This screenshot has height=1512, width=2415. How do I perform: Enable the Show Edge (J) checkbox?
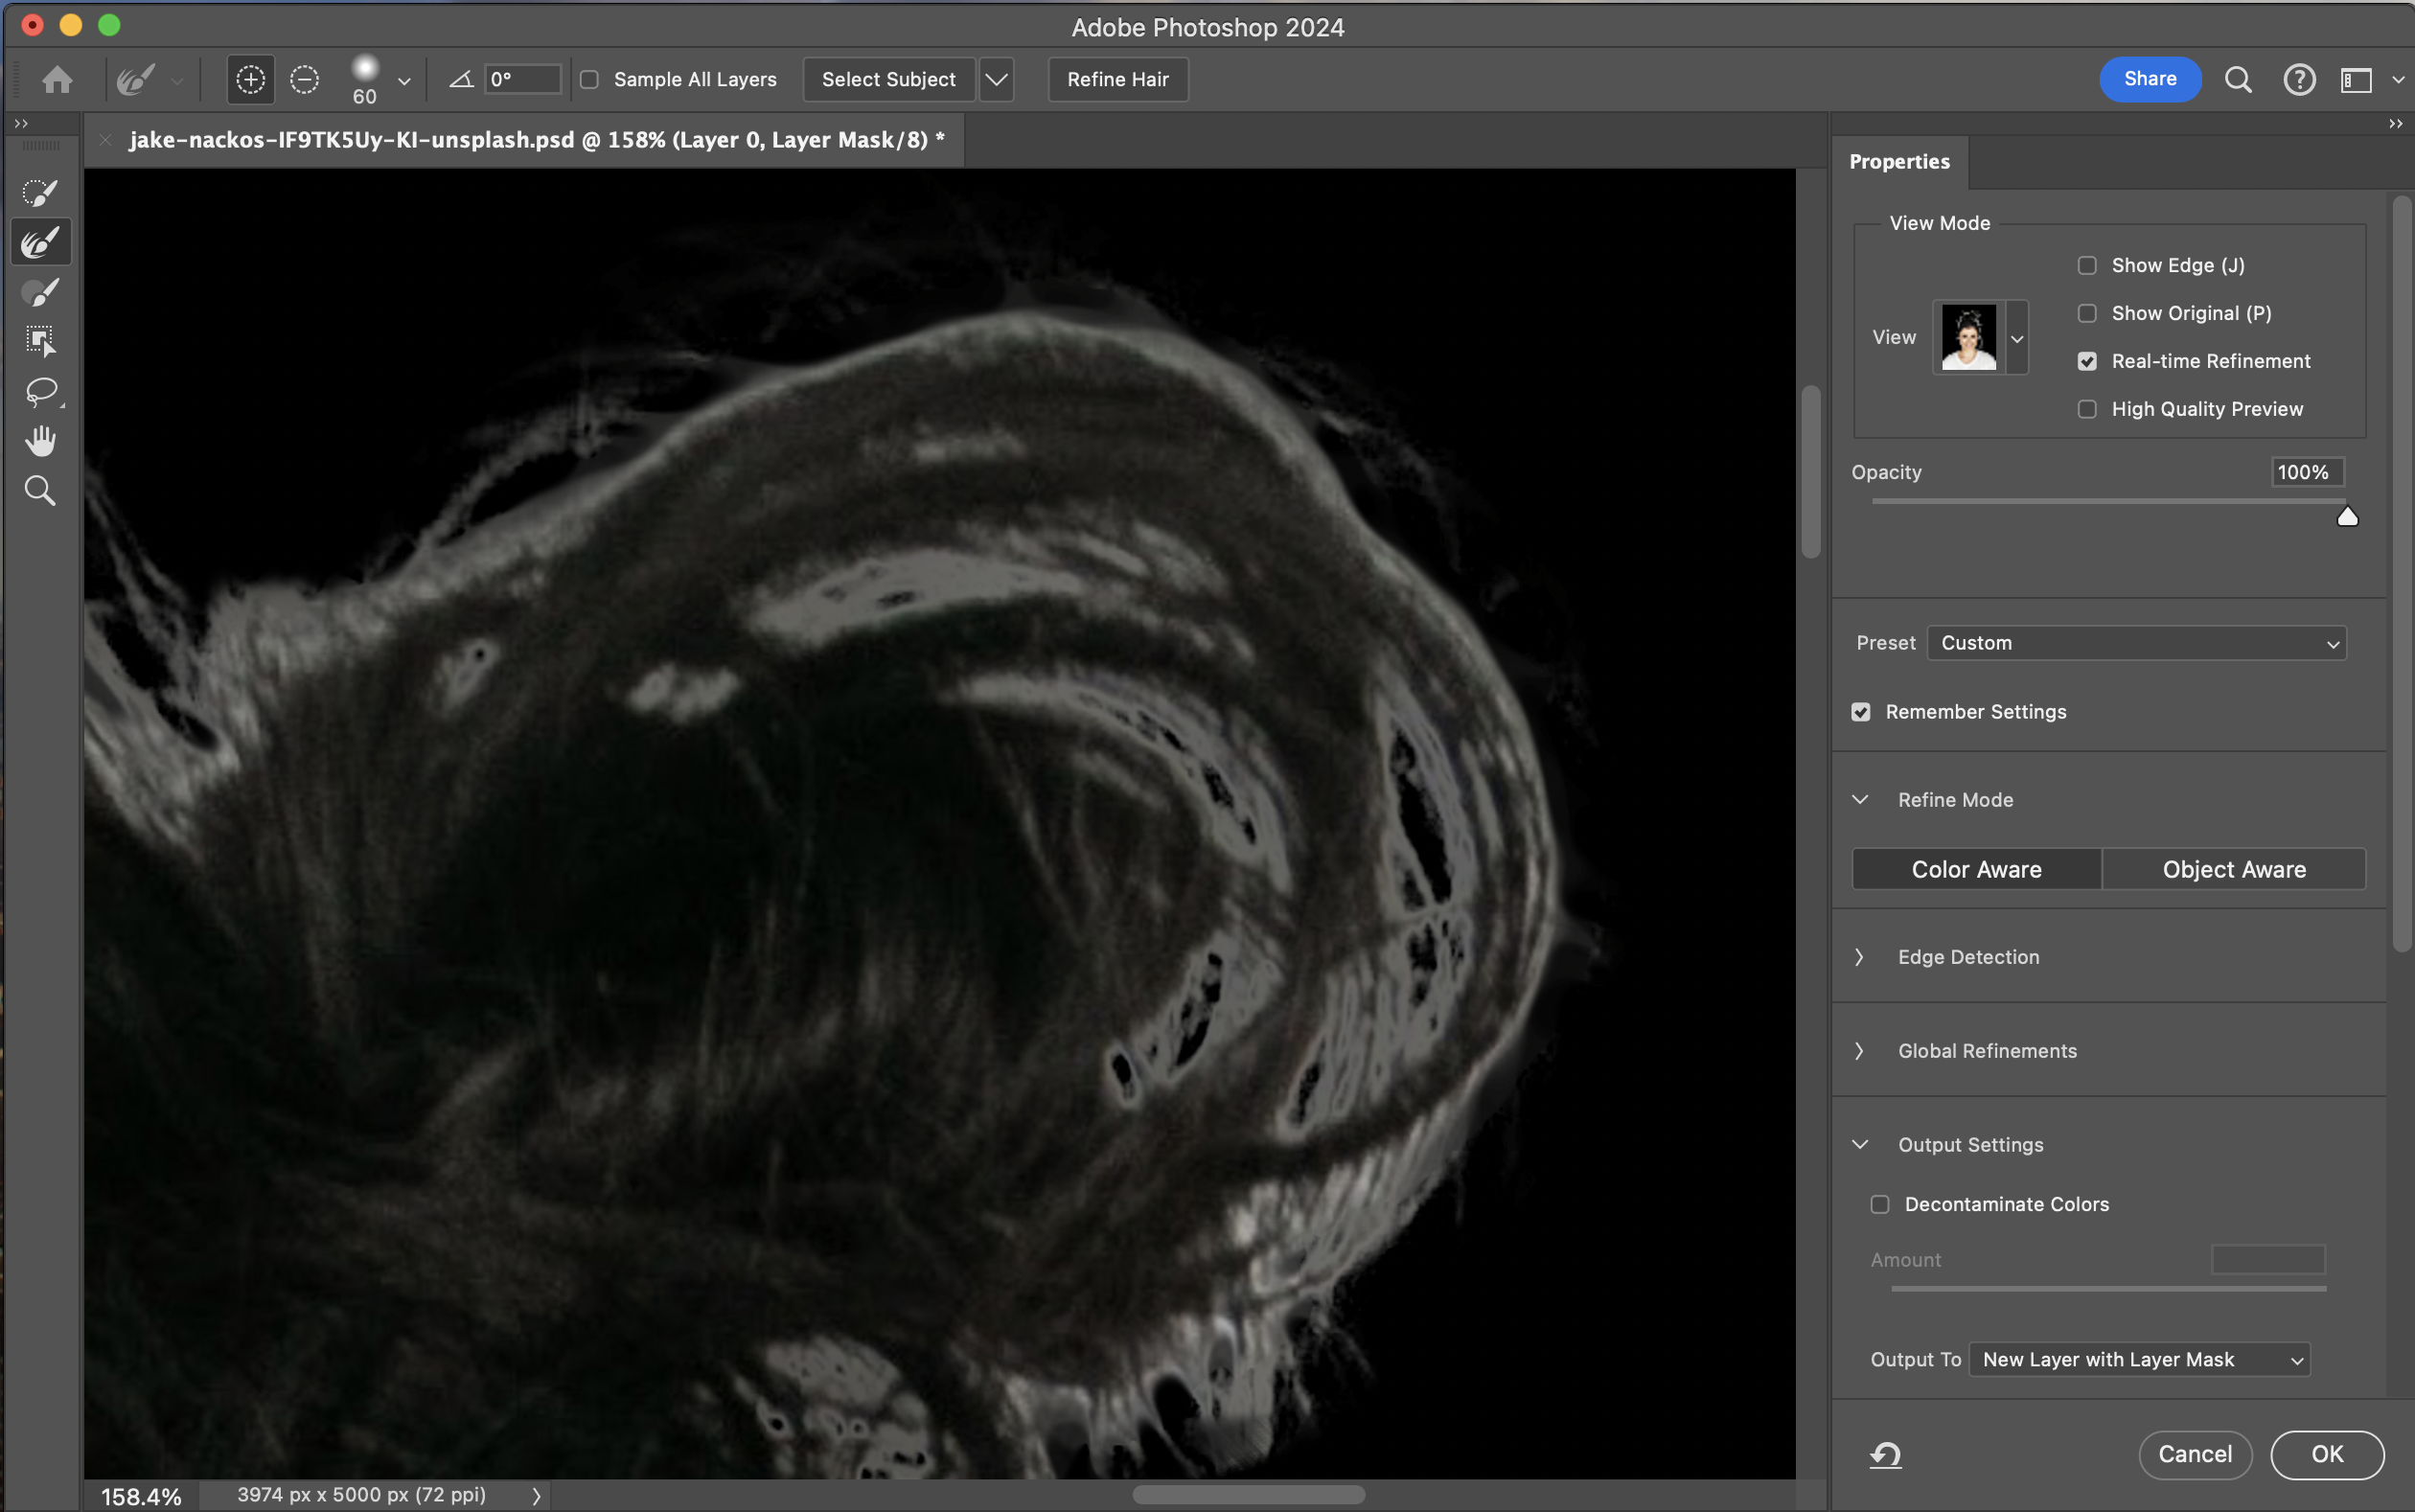tap(2087, 265)
